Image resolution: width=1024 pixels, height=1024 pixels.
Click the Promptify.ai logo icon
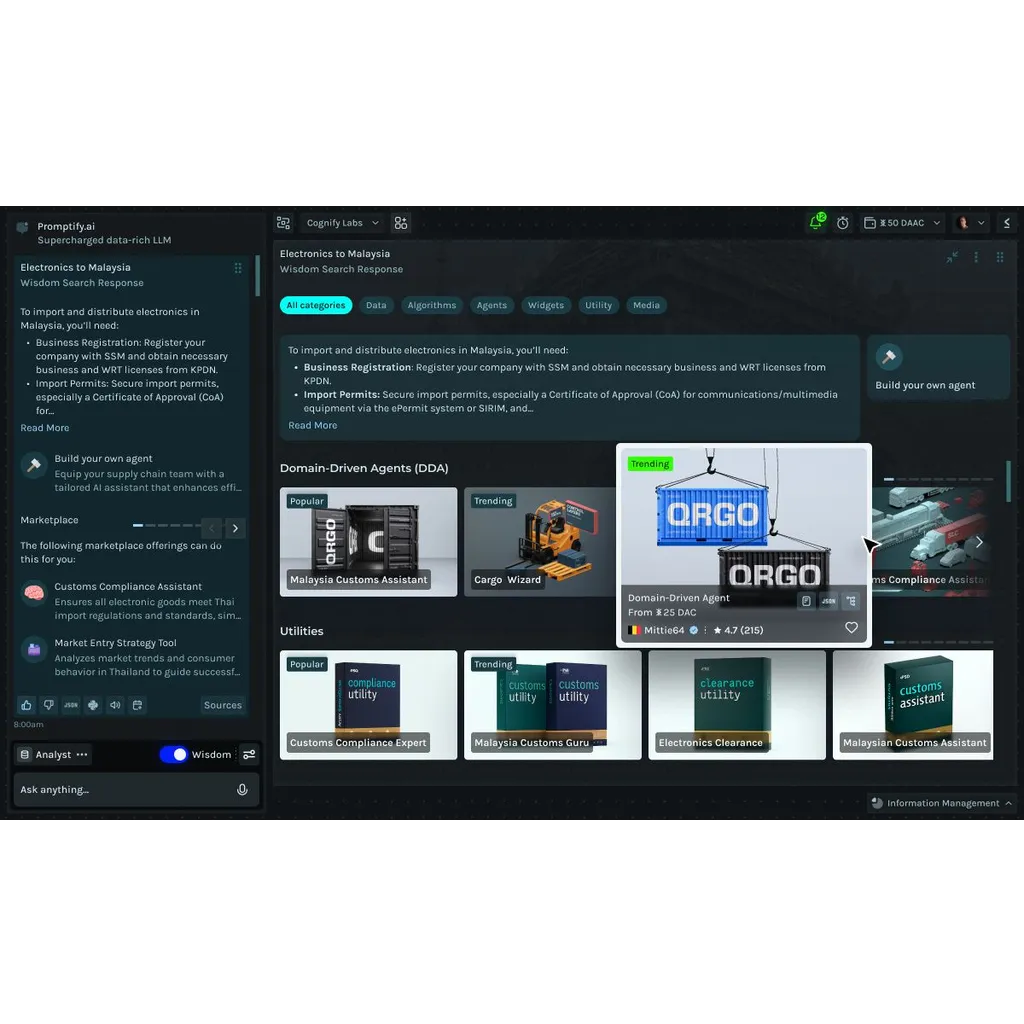click(x=22, y=227)
